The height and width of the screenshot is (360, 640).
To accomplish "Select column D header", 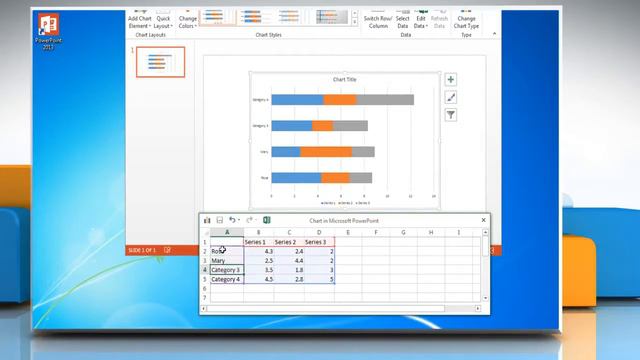I will [319, 232].
